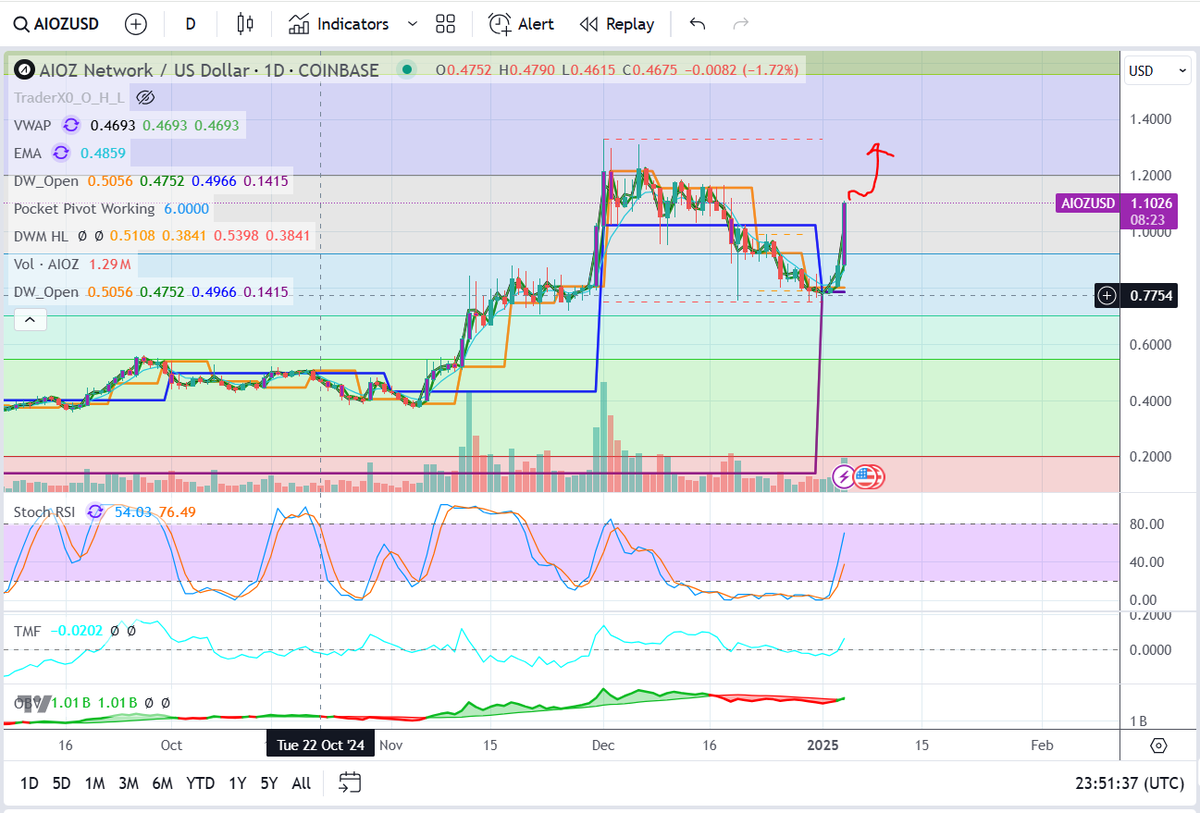
Task: Open indicator templates grid icon
Action: [446, 24]
